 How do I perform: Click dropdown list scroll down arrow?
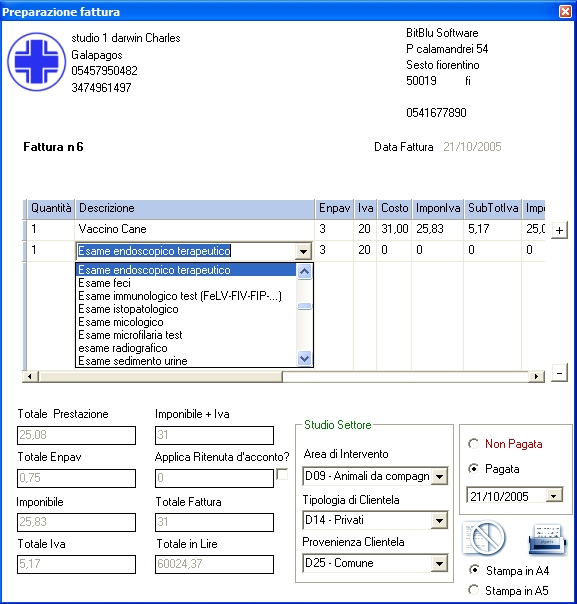(x=304, y=359)
